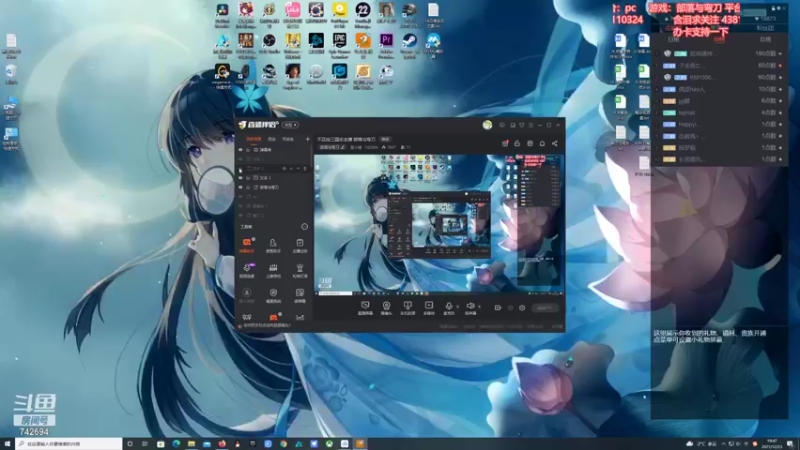Open the Epic Games Launcher desktop shortcut

coord(339,45)
